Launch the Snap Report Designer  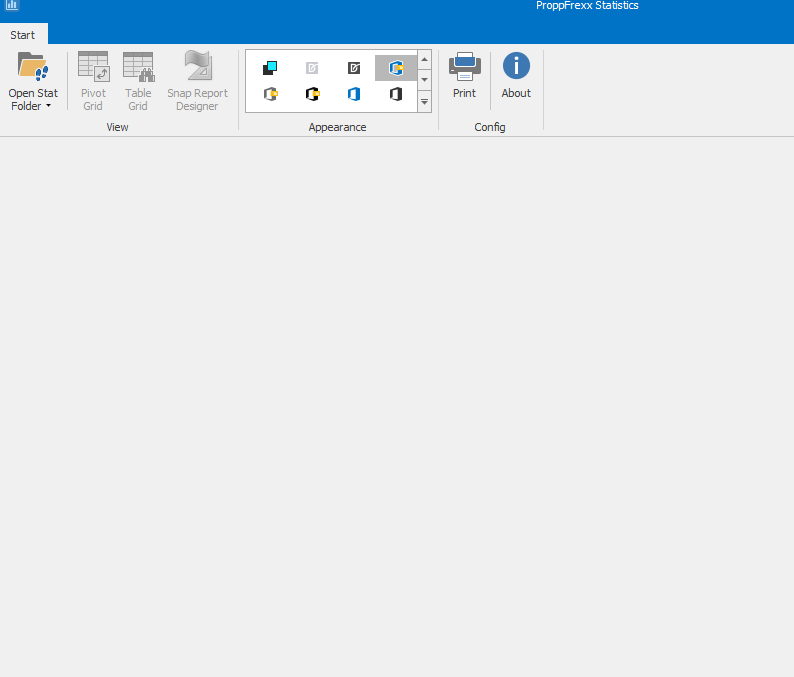[197, 81]
